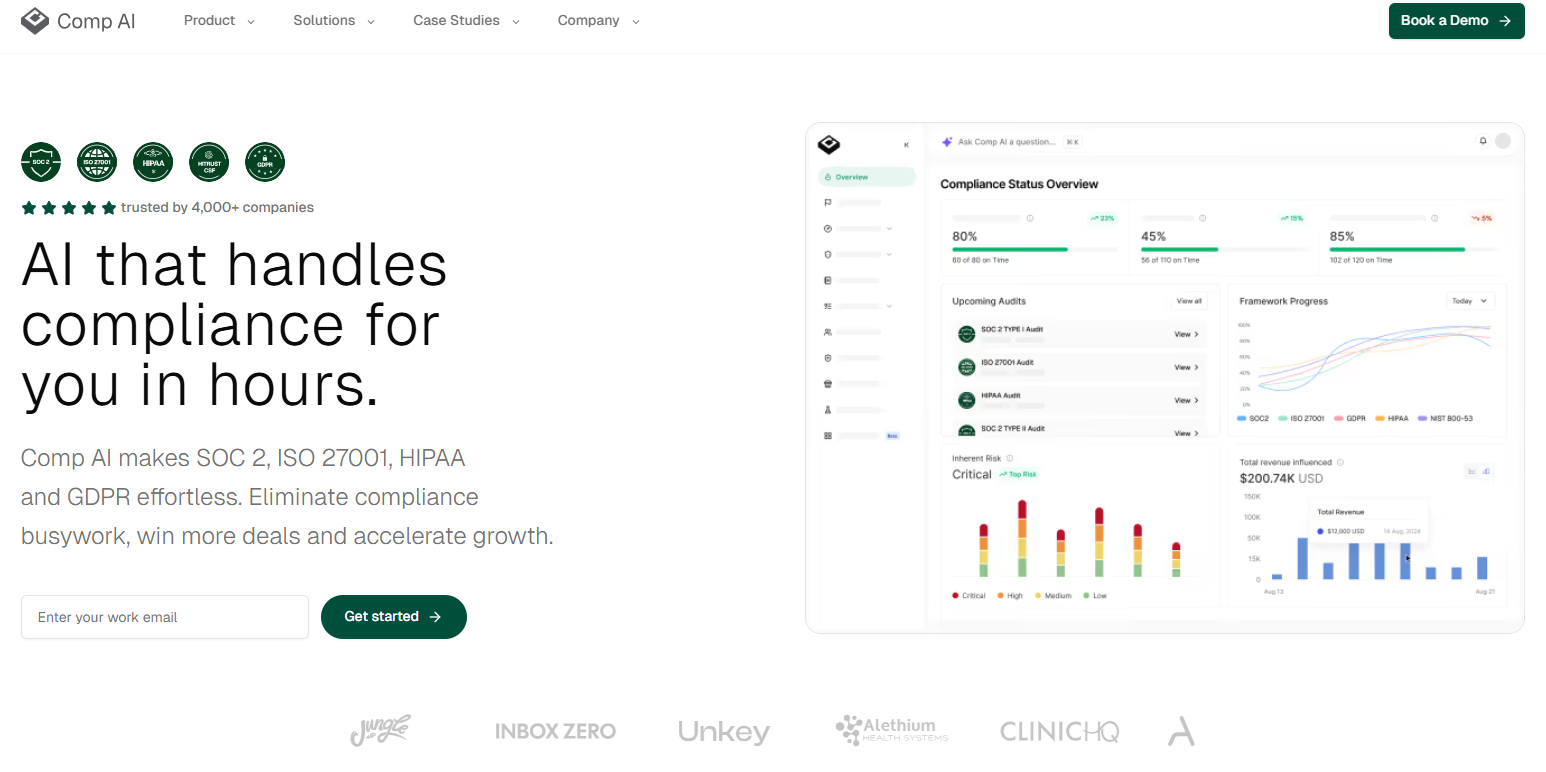Screen dimensions: 1546x772
Task: Click View for ISO 27001 Audit
Action: point(1186,368)
